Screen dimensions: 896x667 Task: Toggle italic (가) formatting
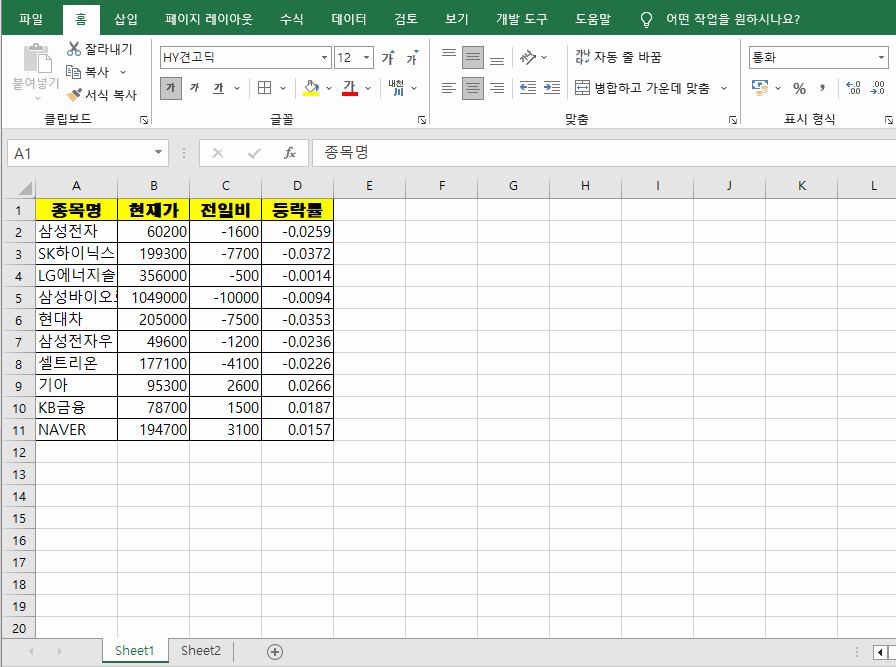[x=194, y=88]
